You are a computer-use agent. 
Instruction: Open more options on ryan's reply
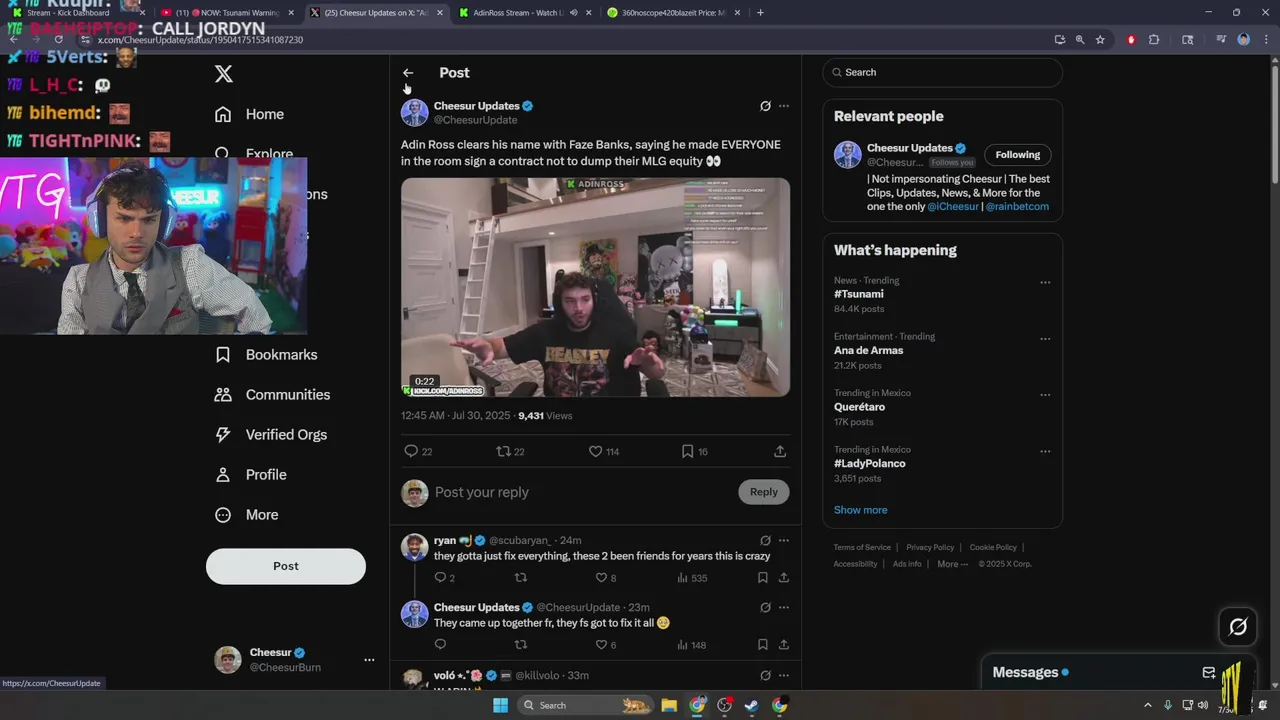tap(784, 541)
